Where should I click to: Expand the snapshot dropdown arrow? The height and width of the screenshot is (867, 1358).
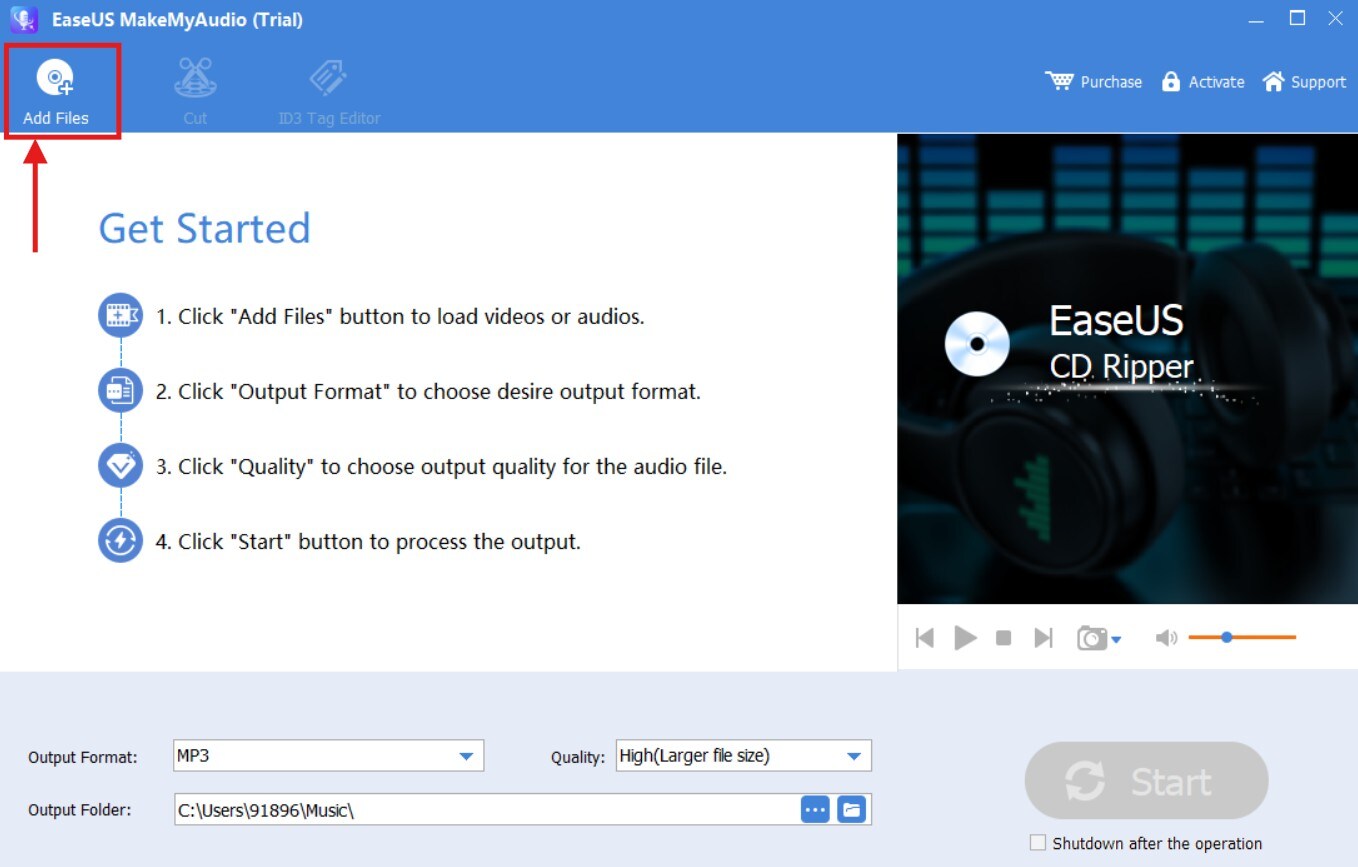[x=1116, y=640]
